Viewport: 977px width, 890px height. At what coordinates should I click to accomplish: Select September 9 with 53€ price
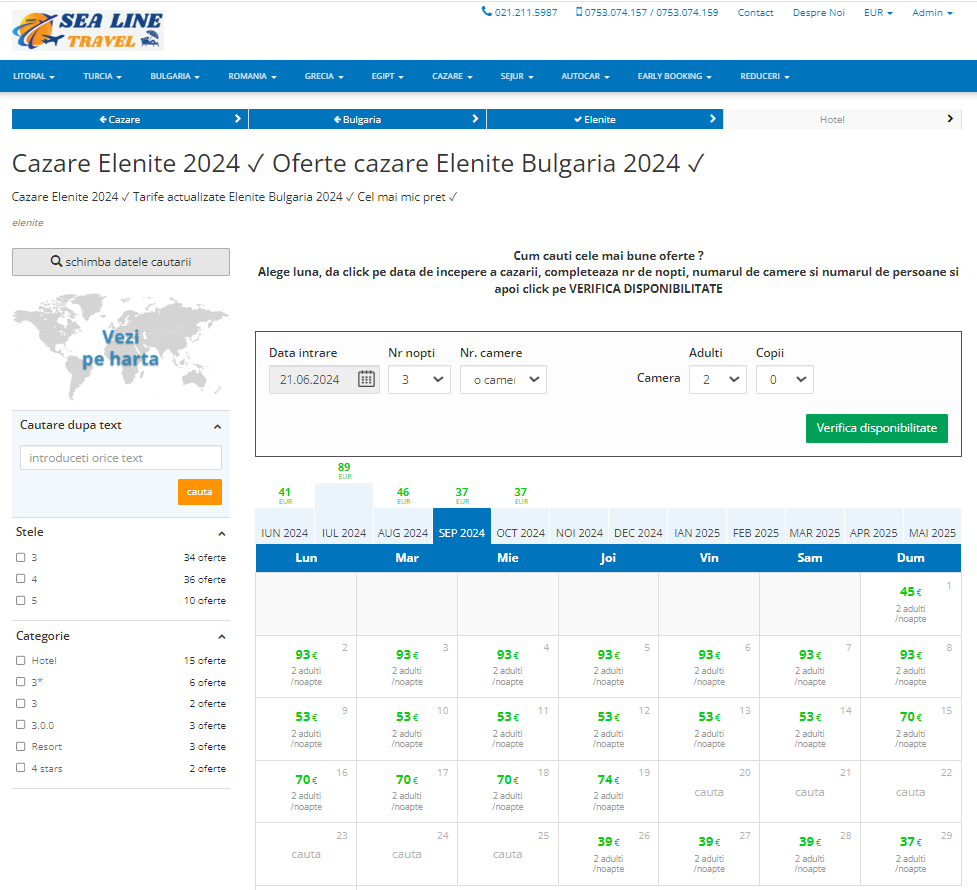coord(306,729)
